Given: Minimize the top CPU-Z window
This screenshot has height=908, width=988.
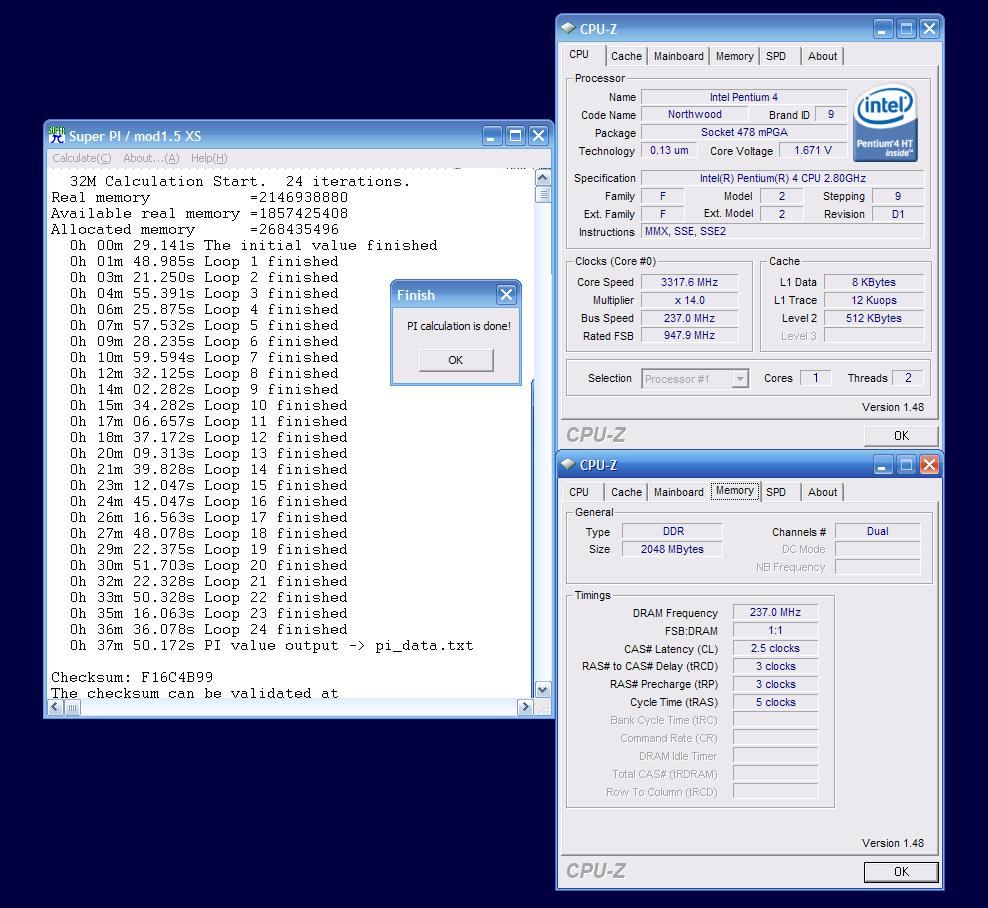Looking at the screenshot, I should coord(882,29).
